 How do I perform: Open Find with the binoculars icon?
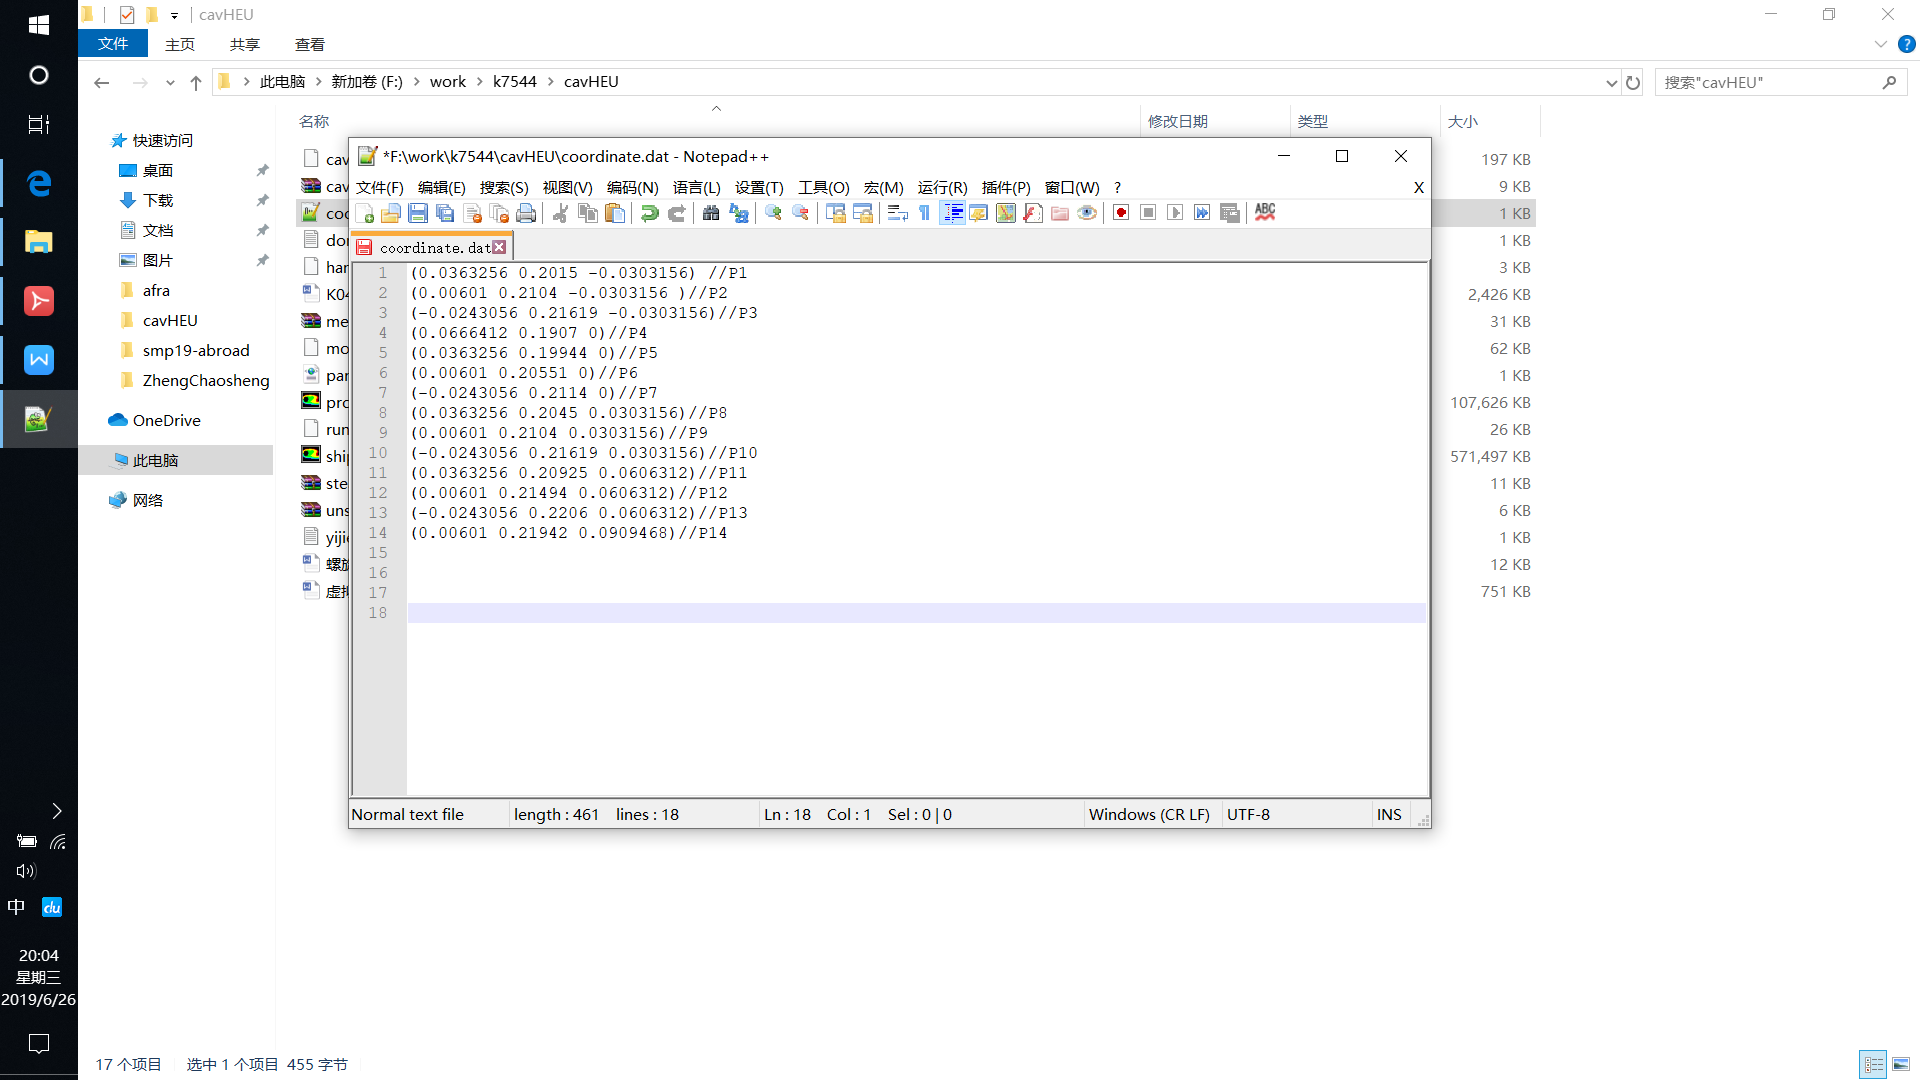[x=711, y=213]
